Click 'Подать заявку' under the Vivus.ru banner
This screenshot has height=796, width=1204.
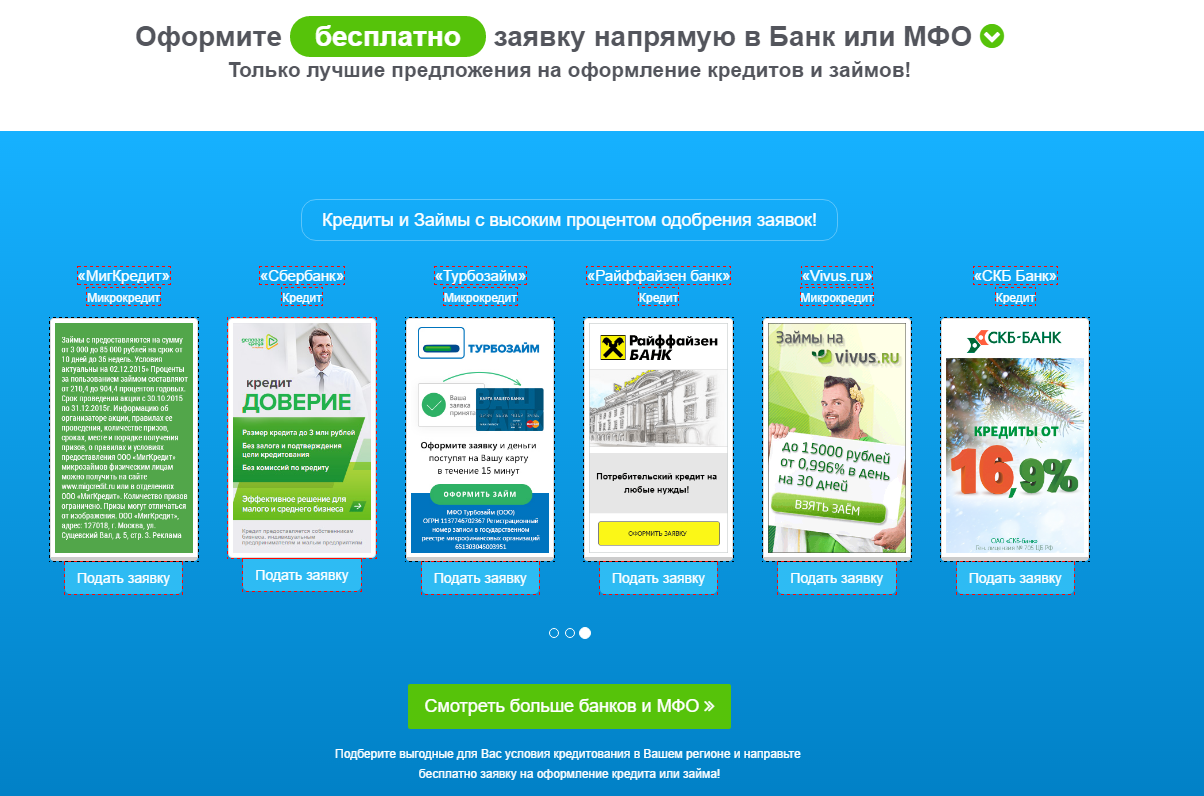tap(837, 578)
